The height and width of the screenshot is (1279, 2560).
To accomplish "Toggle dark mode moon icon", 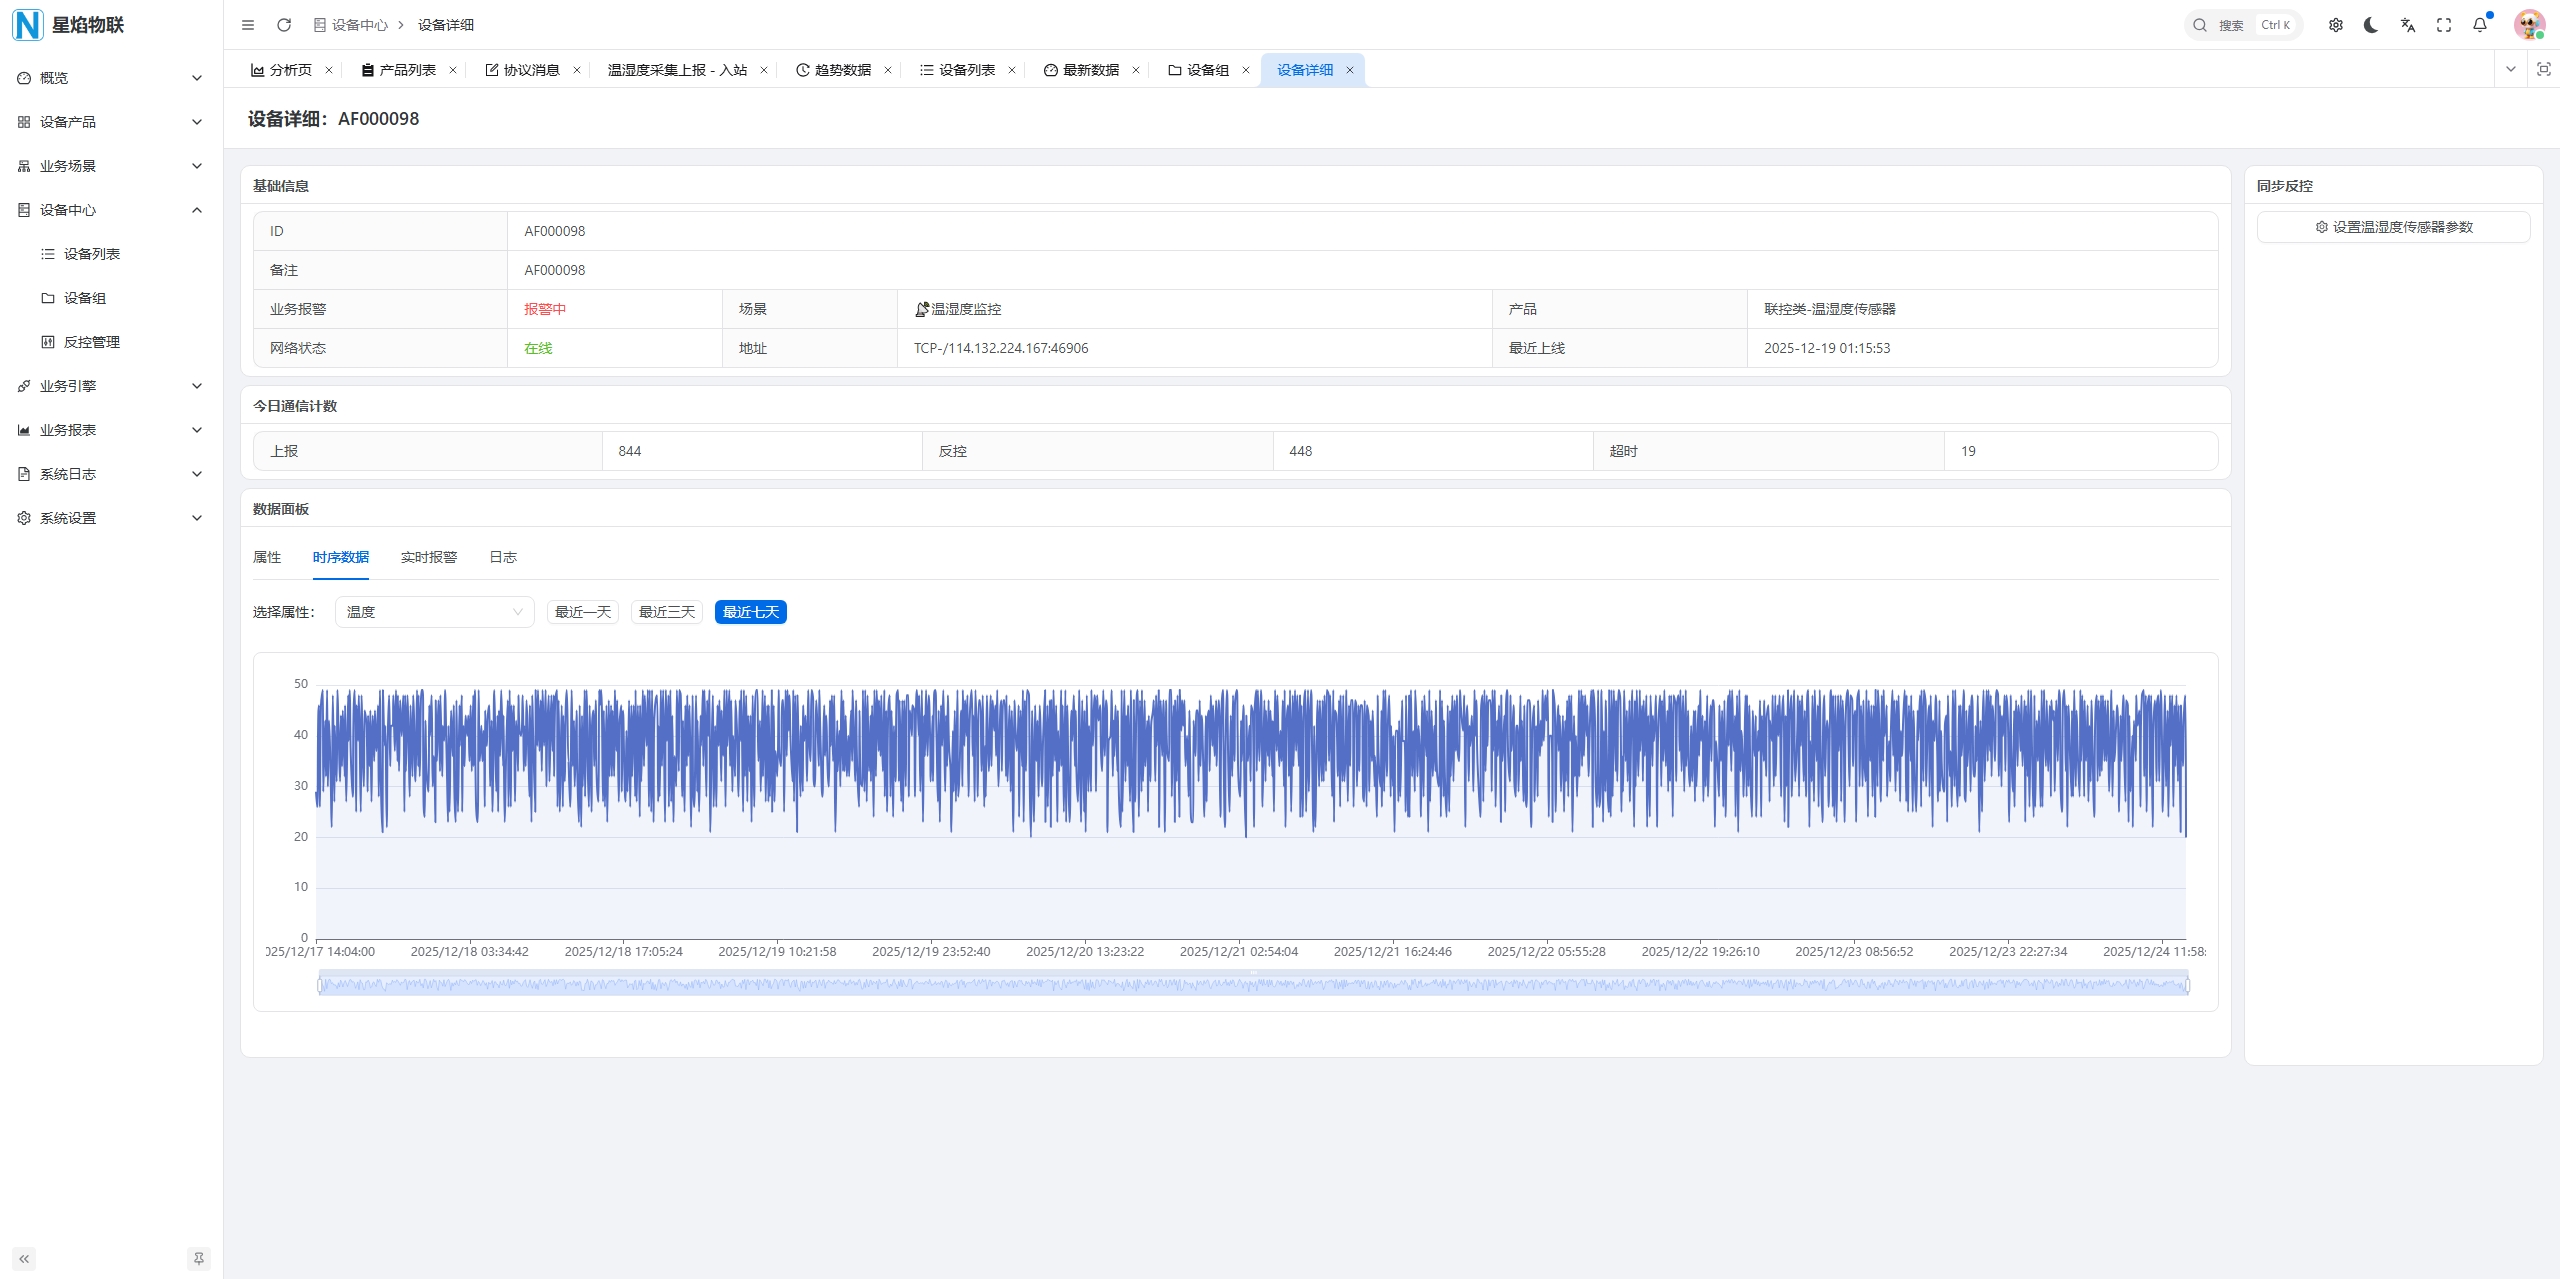I will pos(2371,25).
